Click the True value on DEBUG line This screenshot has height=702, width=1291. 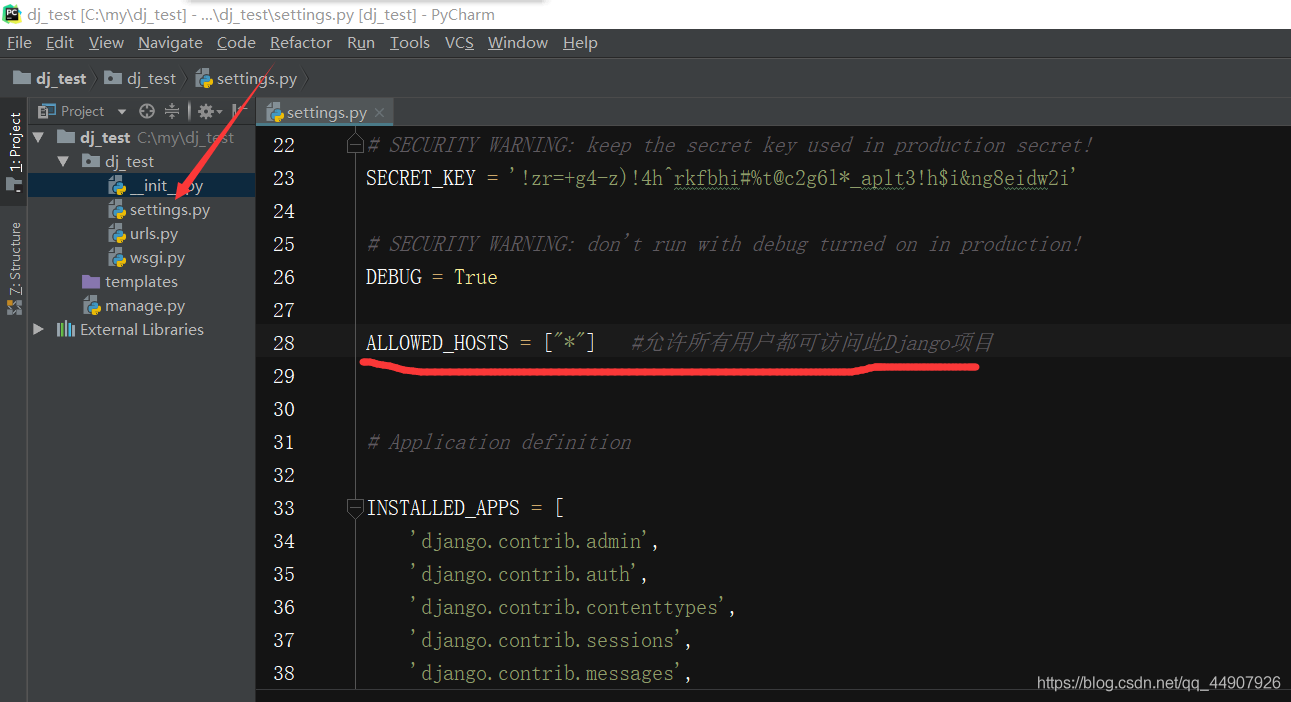point(476,277)
